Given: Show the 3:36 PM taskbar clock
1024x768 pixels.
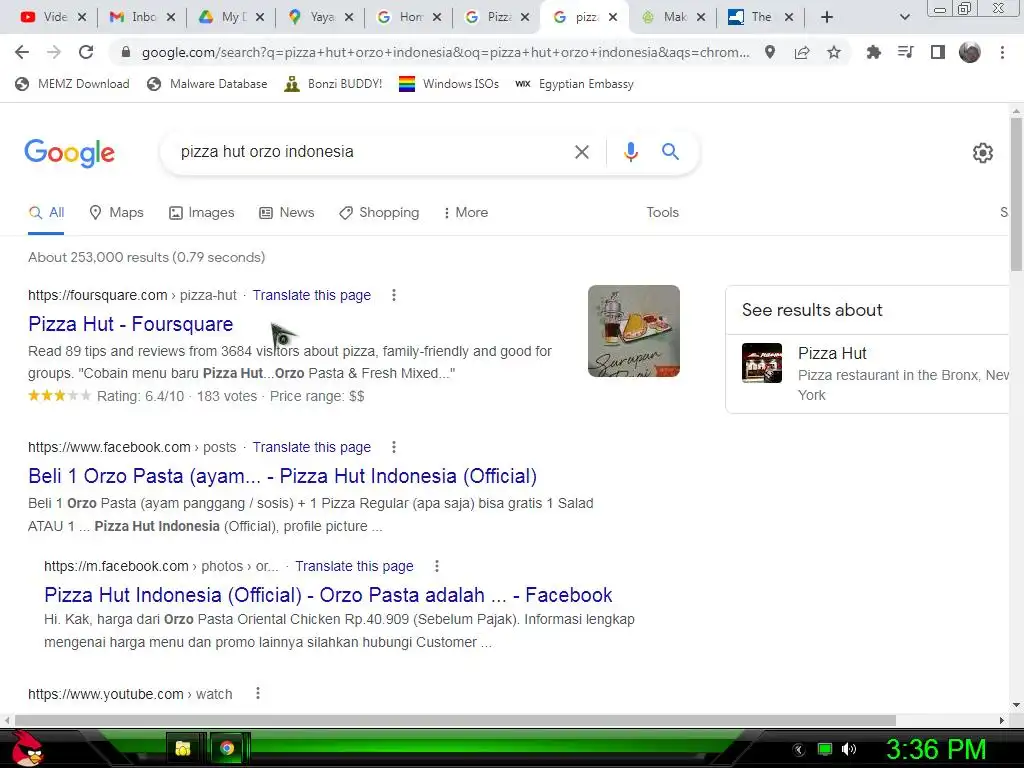Looking at the screenshot, I should click(x=935, y=749).
